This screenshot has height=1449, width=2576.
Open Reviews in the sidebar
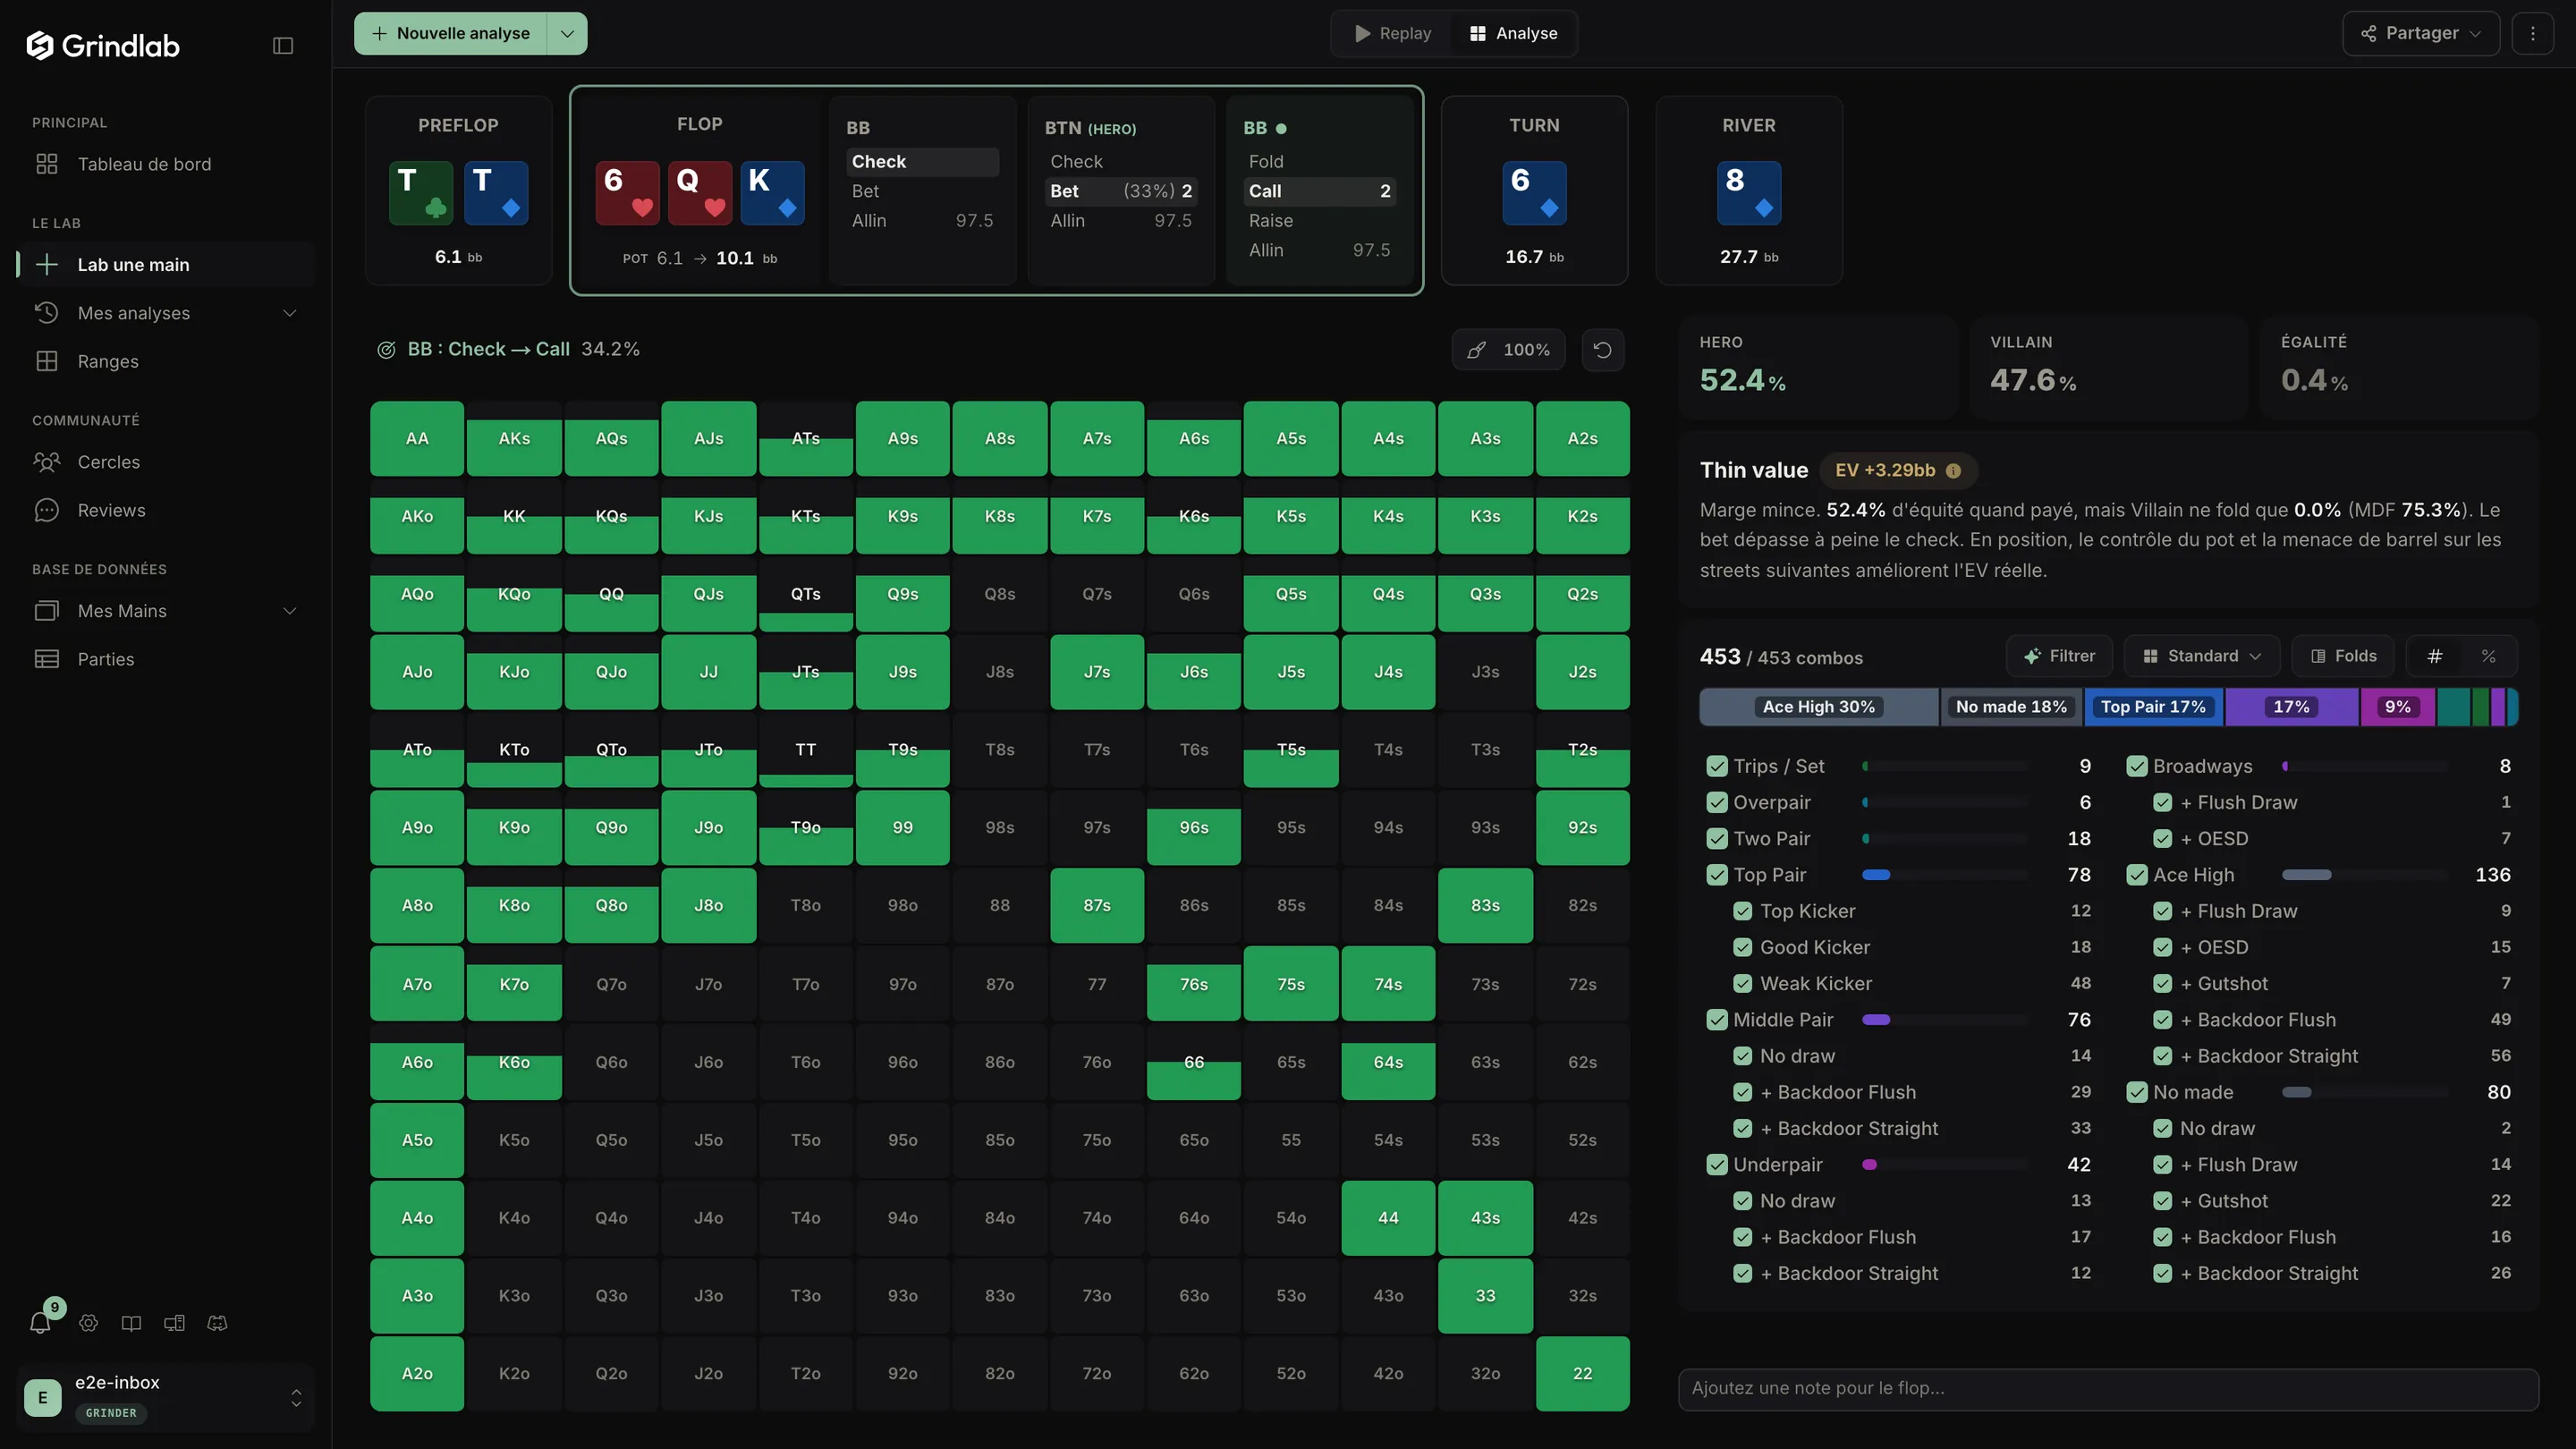[166, 510]
